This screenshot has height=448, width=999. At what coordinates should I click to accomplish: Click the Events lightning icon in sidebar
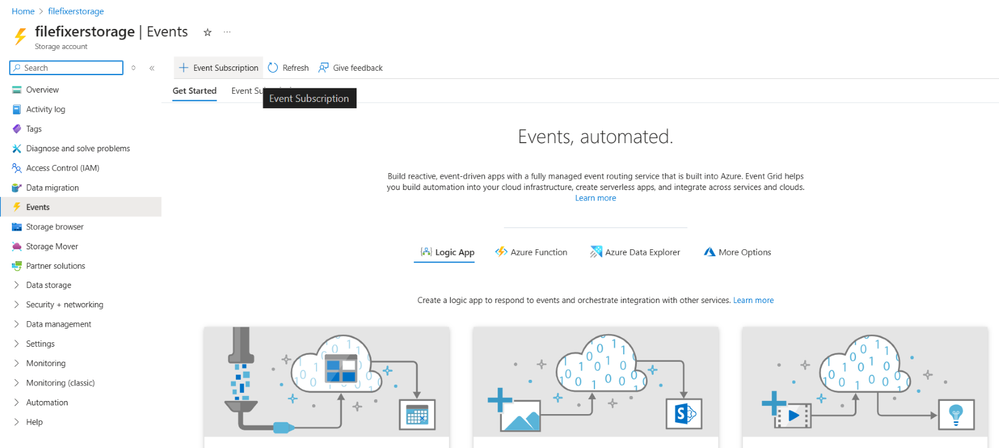[x=17, y=207]
